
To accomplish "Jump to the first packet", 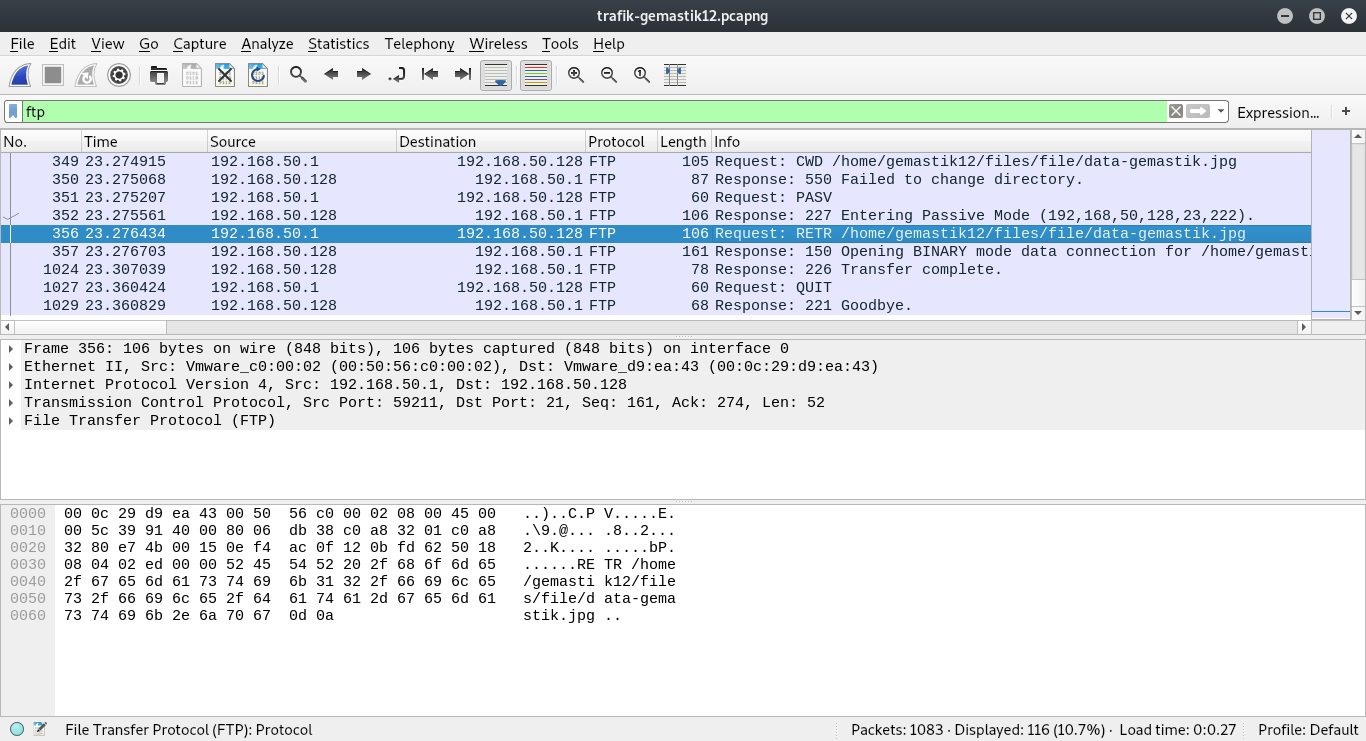I will tap(430, 75).
